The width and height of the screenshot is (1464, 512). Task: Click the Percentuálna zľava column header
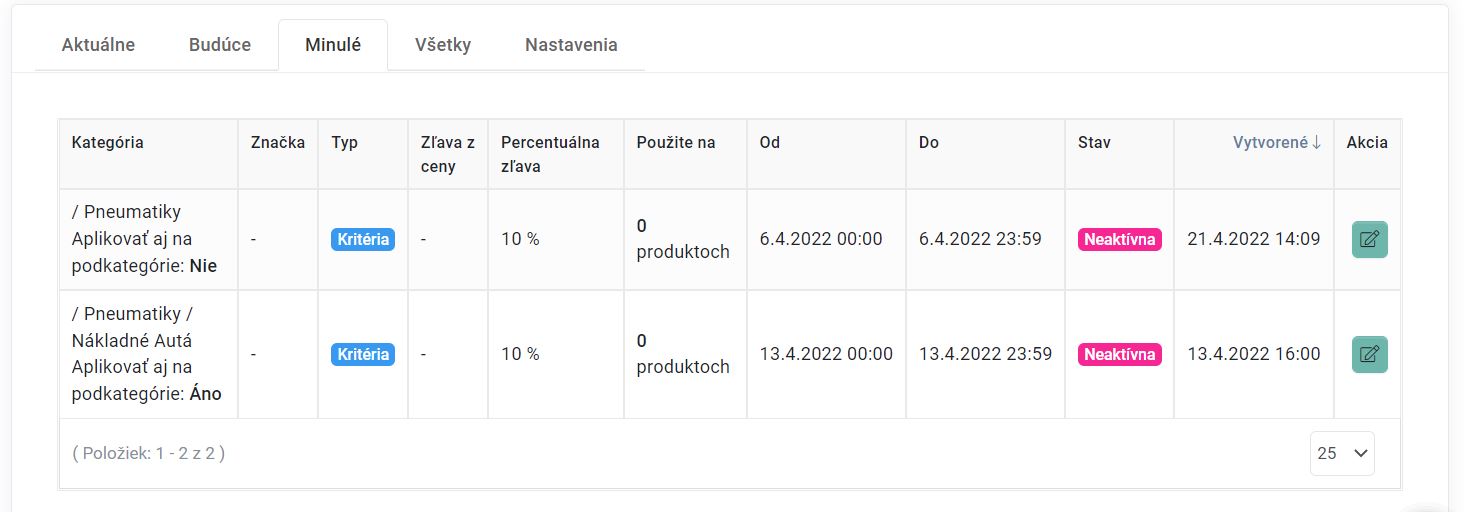click(550, 154)
